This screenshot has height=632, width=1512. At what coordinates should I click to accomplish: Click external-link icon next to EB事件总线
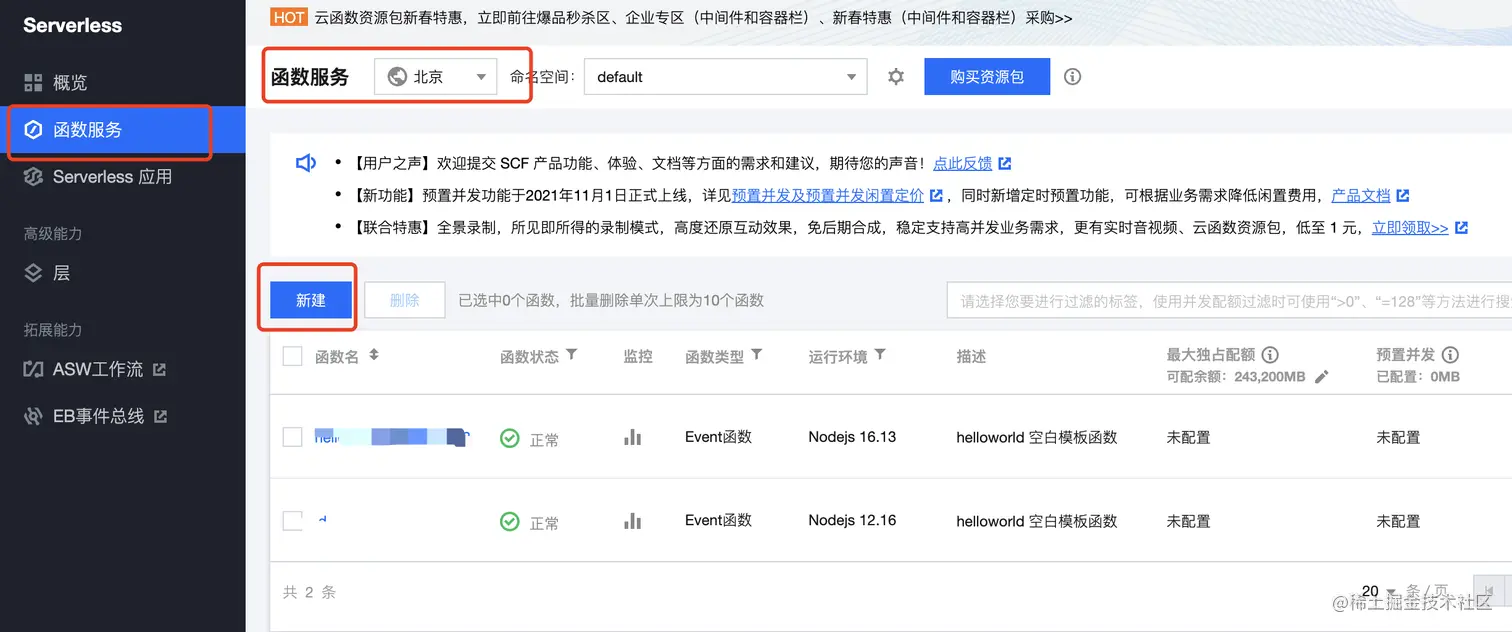click(x=160, y=416)
